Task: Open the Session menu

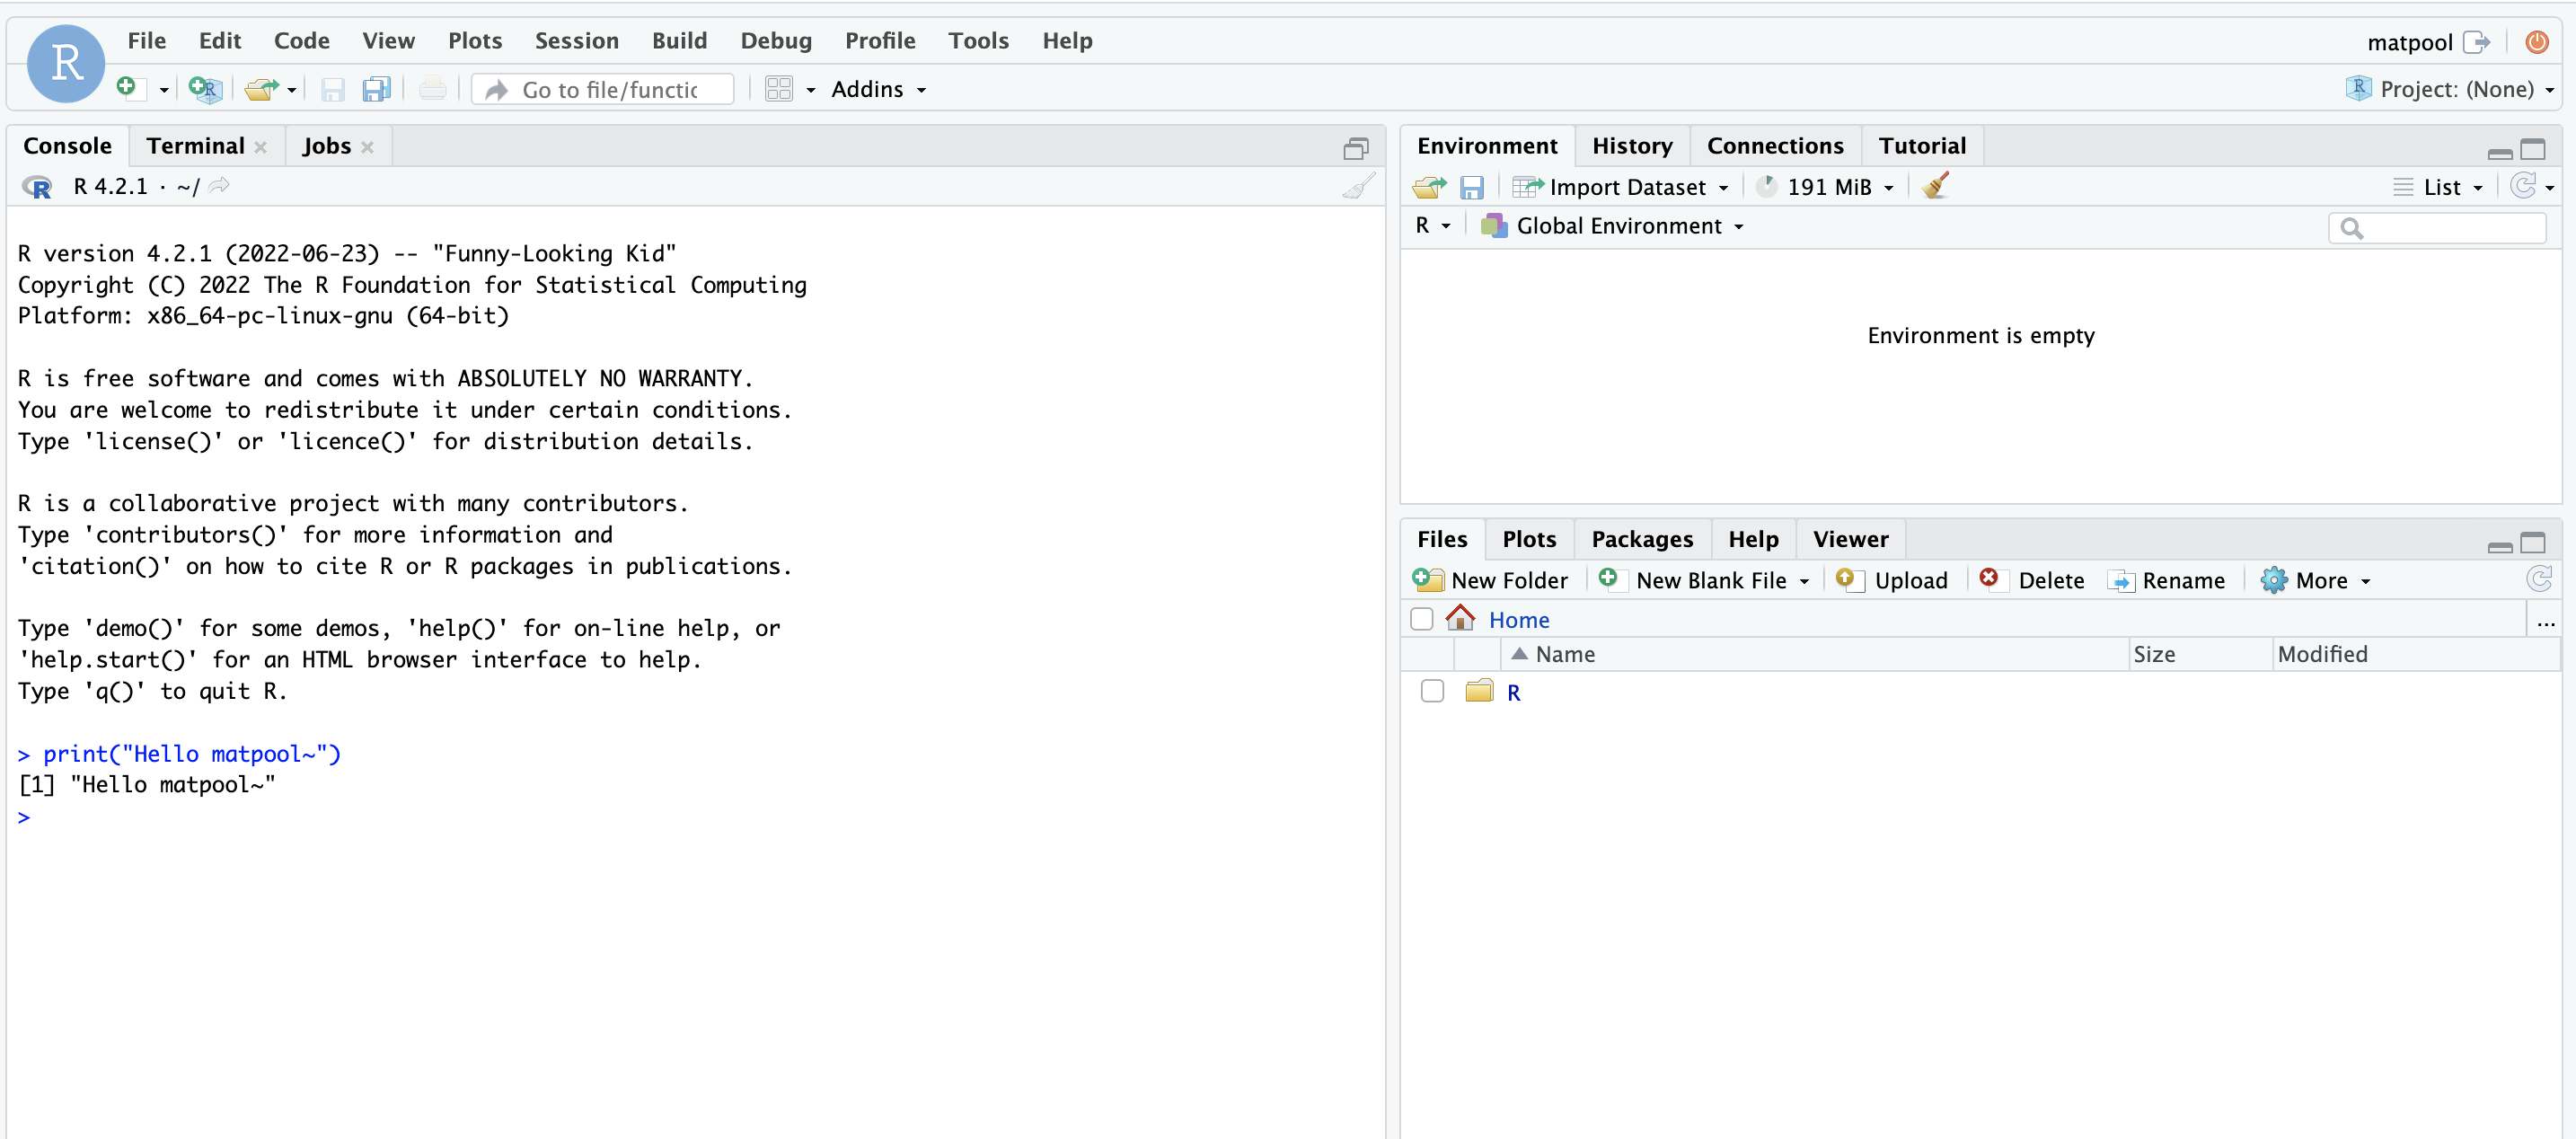Action: point(577,40)
